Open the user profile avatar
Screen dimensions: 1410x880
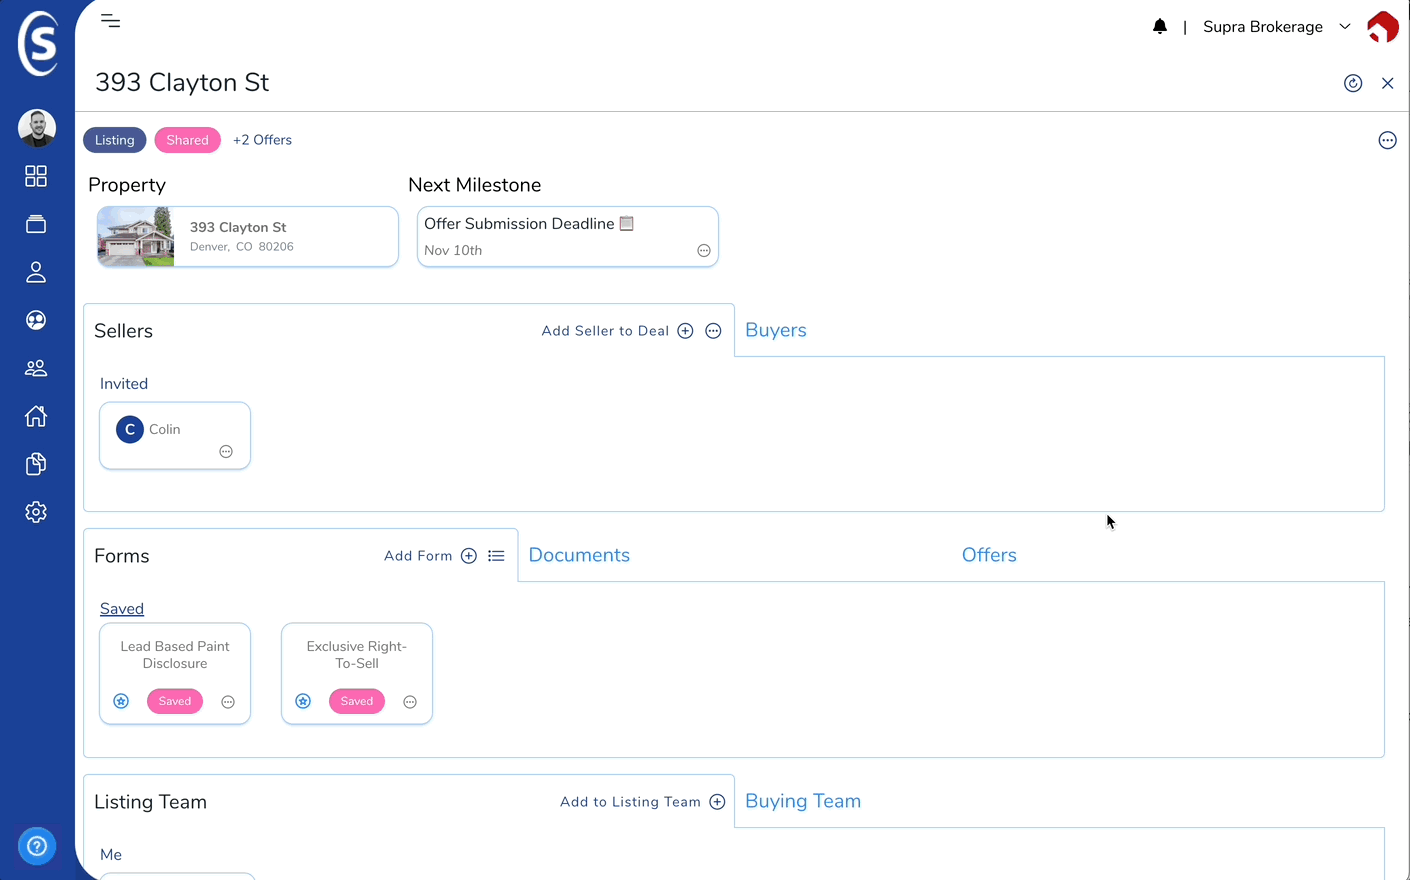click(37, 128)
